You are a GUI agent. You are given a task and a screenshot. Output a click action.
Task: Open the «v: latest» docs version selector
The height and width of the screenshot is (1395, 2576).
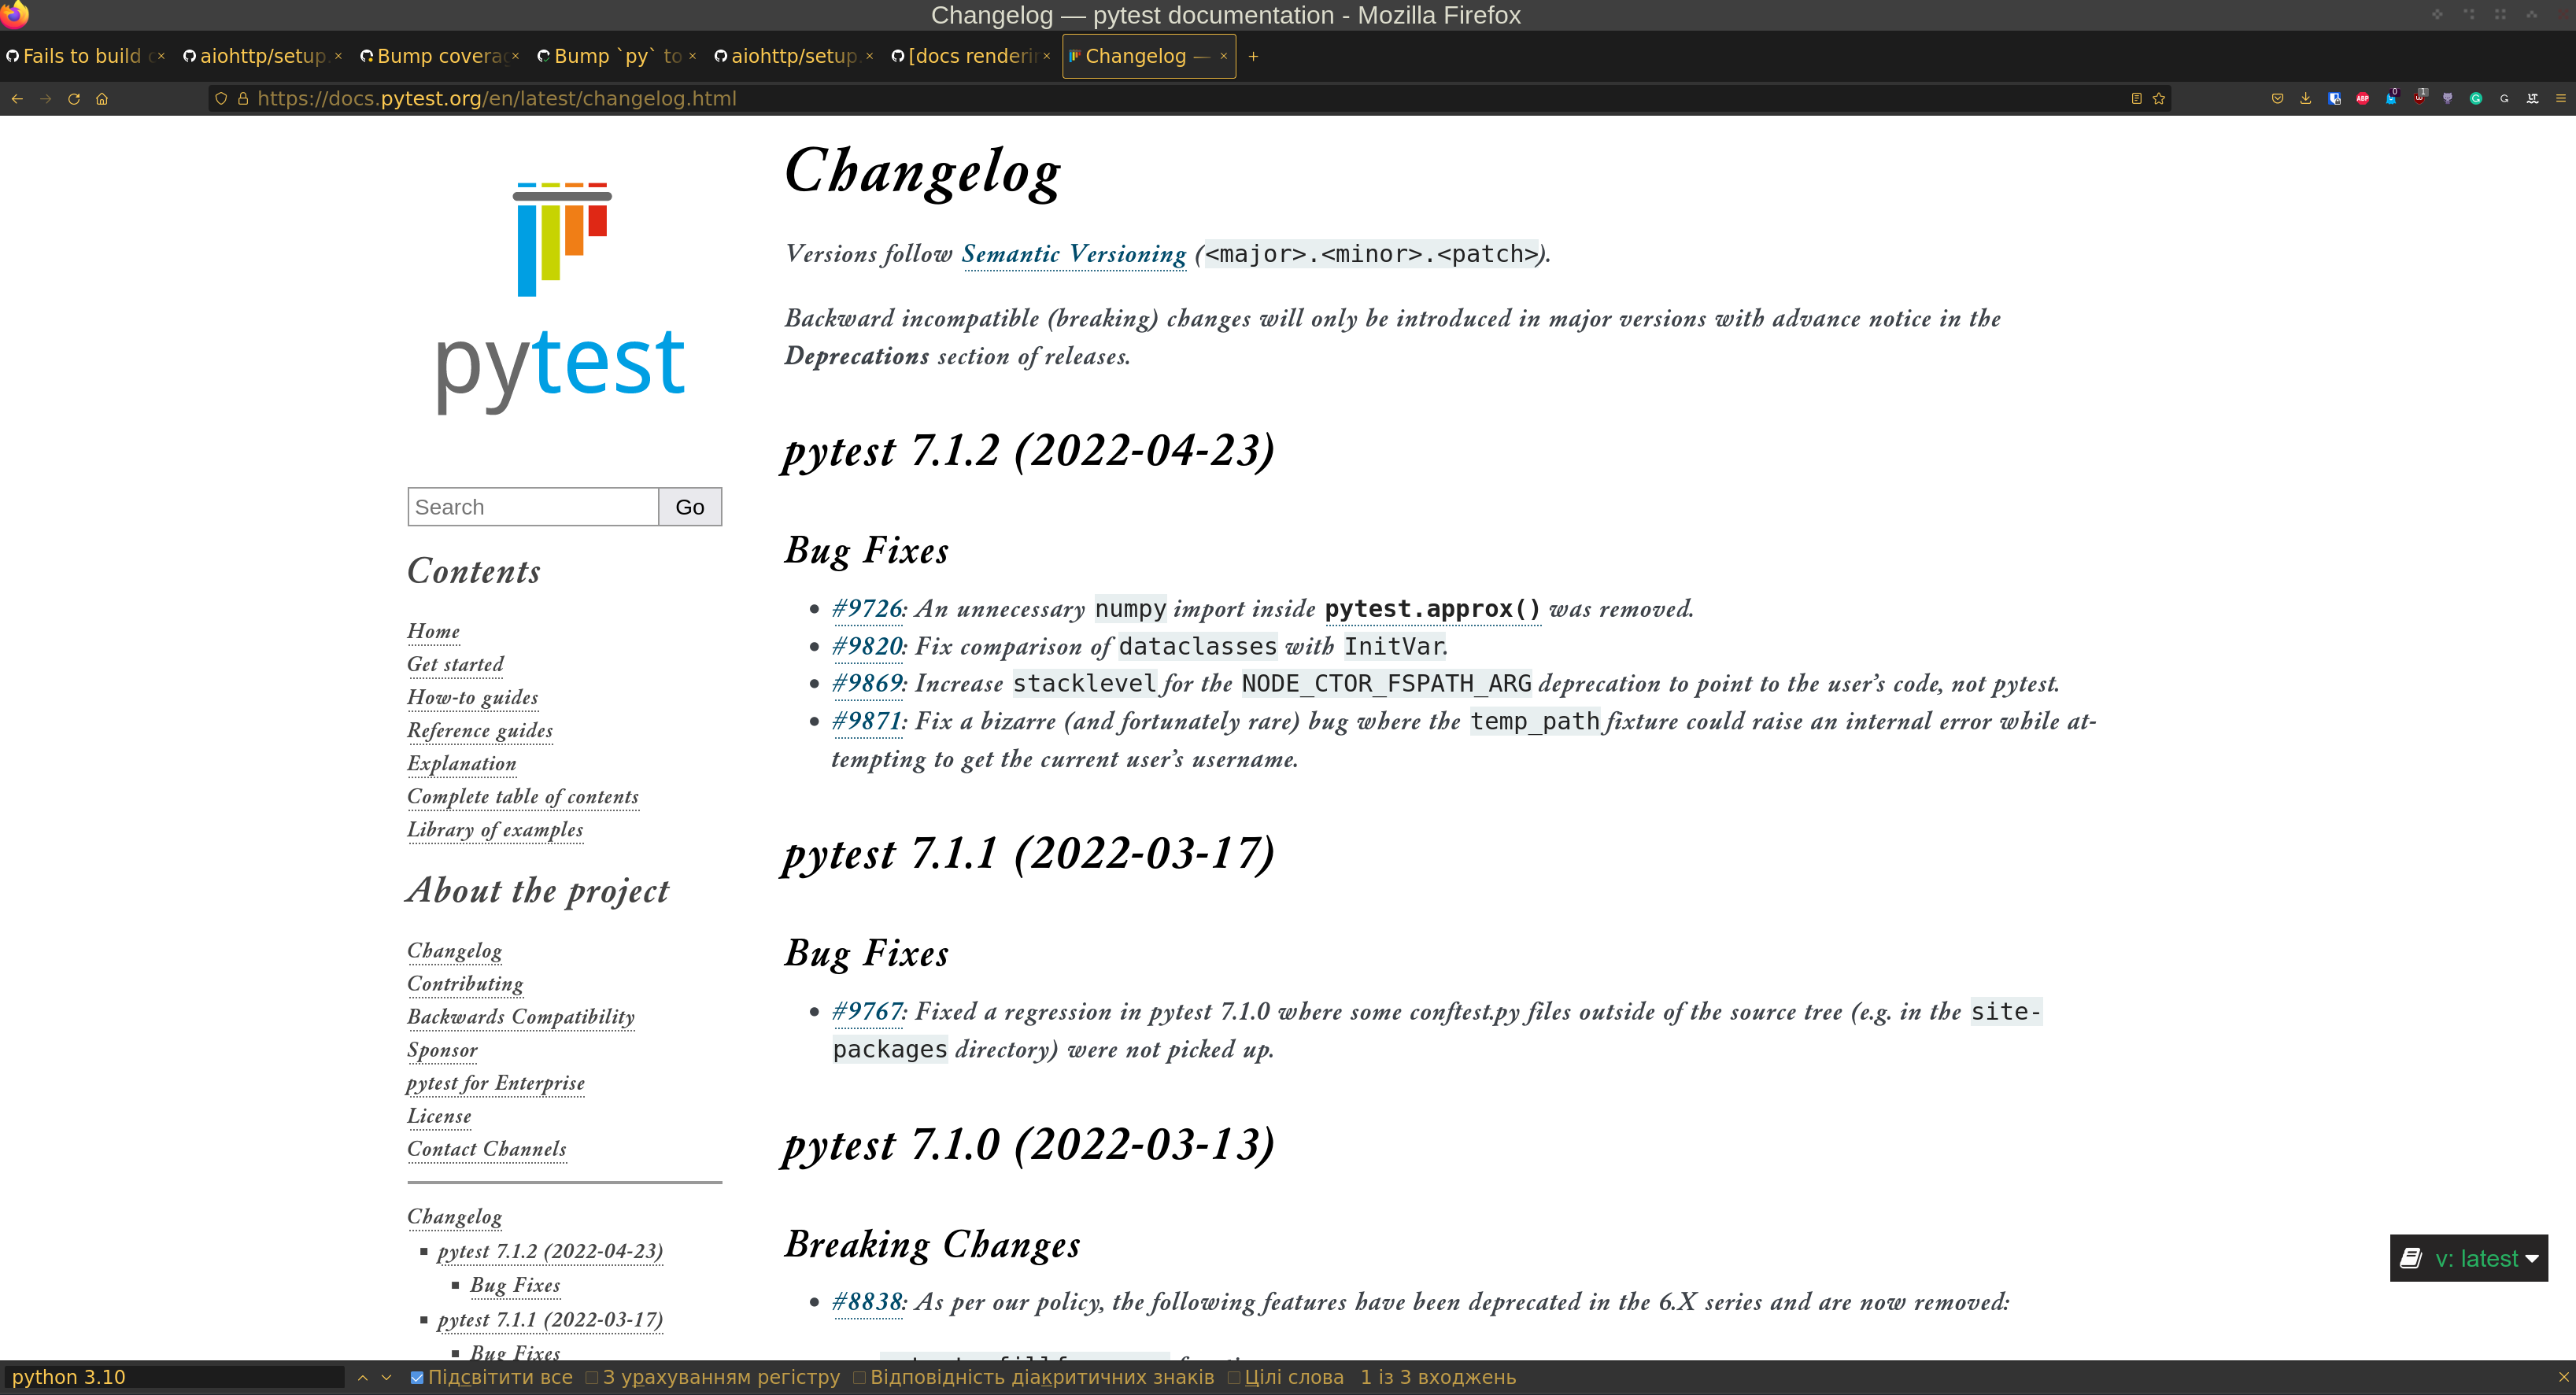[x=2468, y=1258]
